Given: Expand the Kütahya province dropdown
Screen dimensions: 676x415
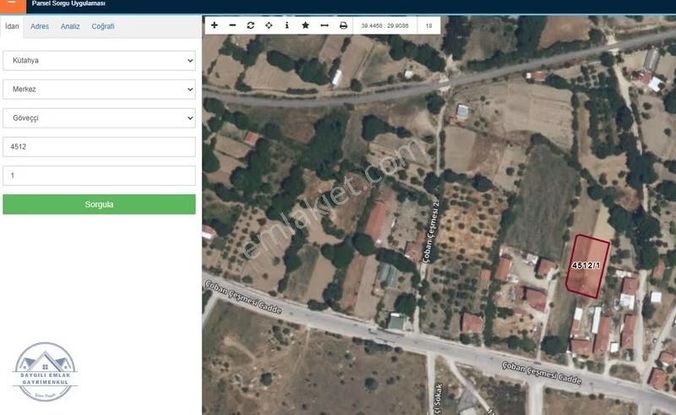Looking at the screenshot, I should tap(99, 61).
